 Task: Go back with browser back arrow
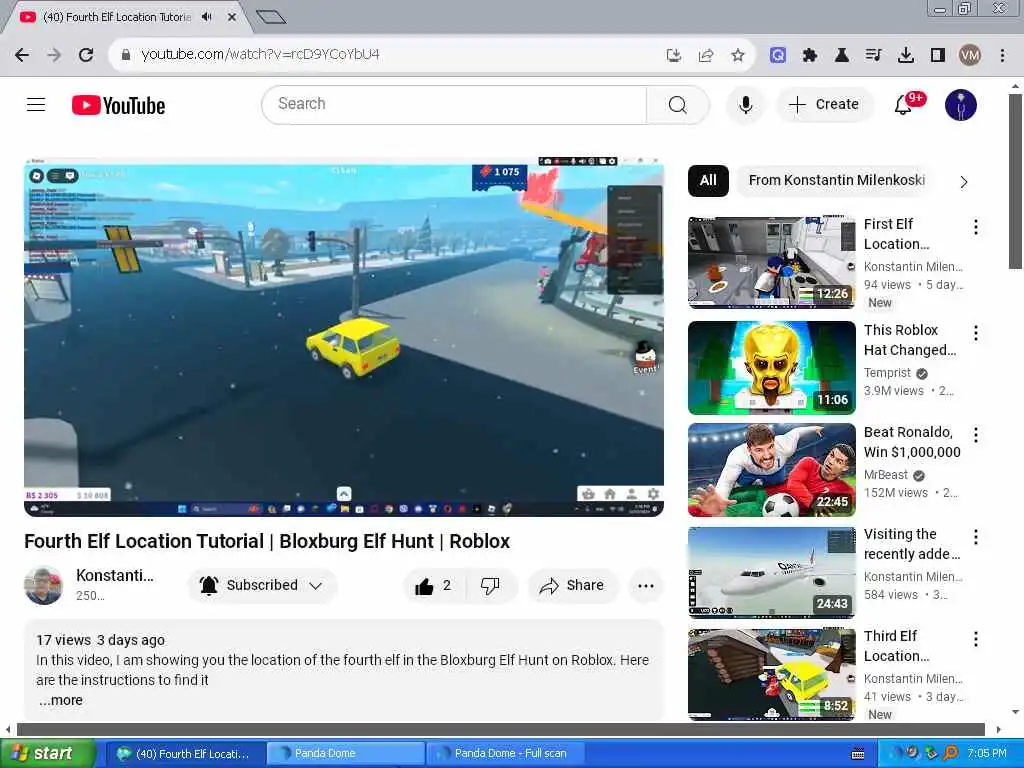(22, 55)
